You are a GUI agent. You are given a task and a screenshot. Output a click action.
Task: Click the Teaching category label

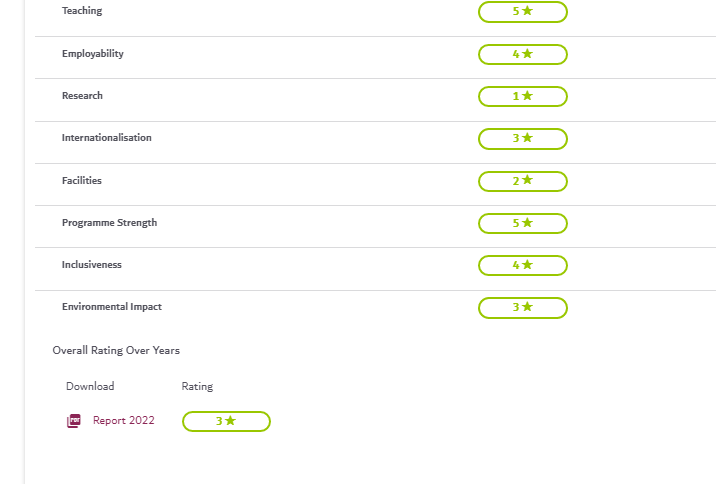tap(82, 11)
